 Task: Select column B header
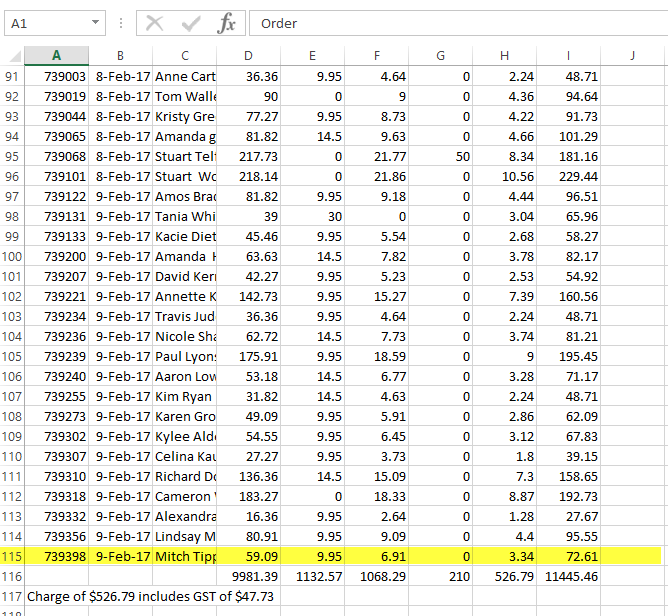click(x=121, y=55)
